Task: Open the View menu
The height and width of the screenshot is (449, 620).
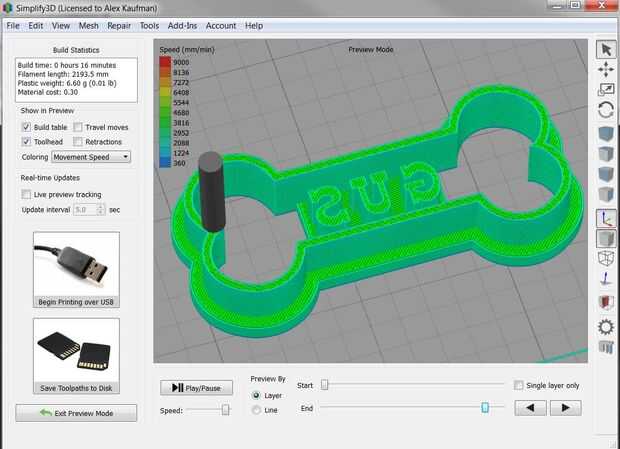Action: tap(61, 26)
